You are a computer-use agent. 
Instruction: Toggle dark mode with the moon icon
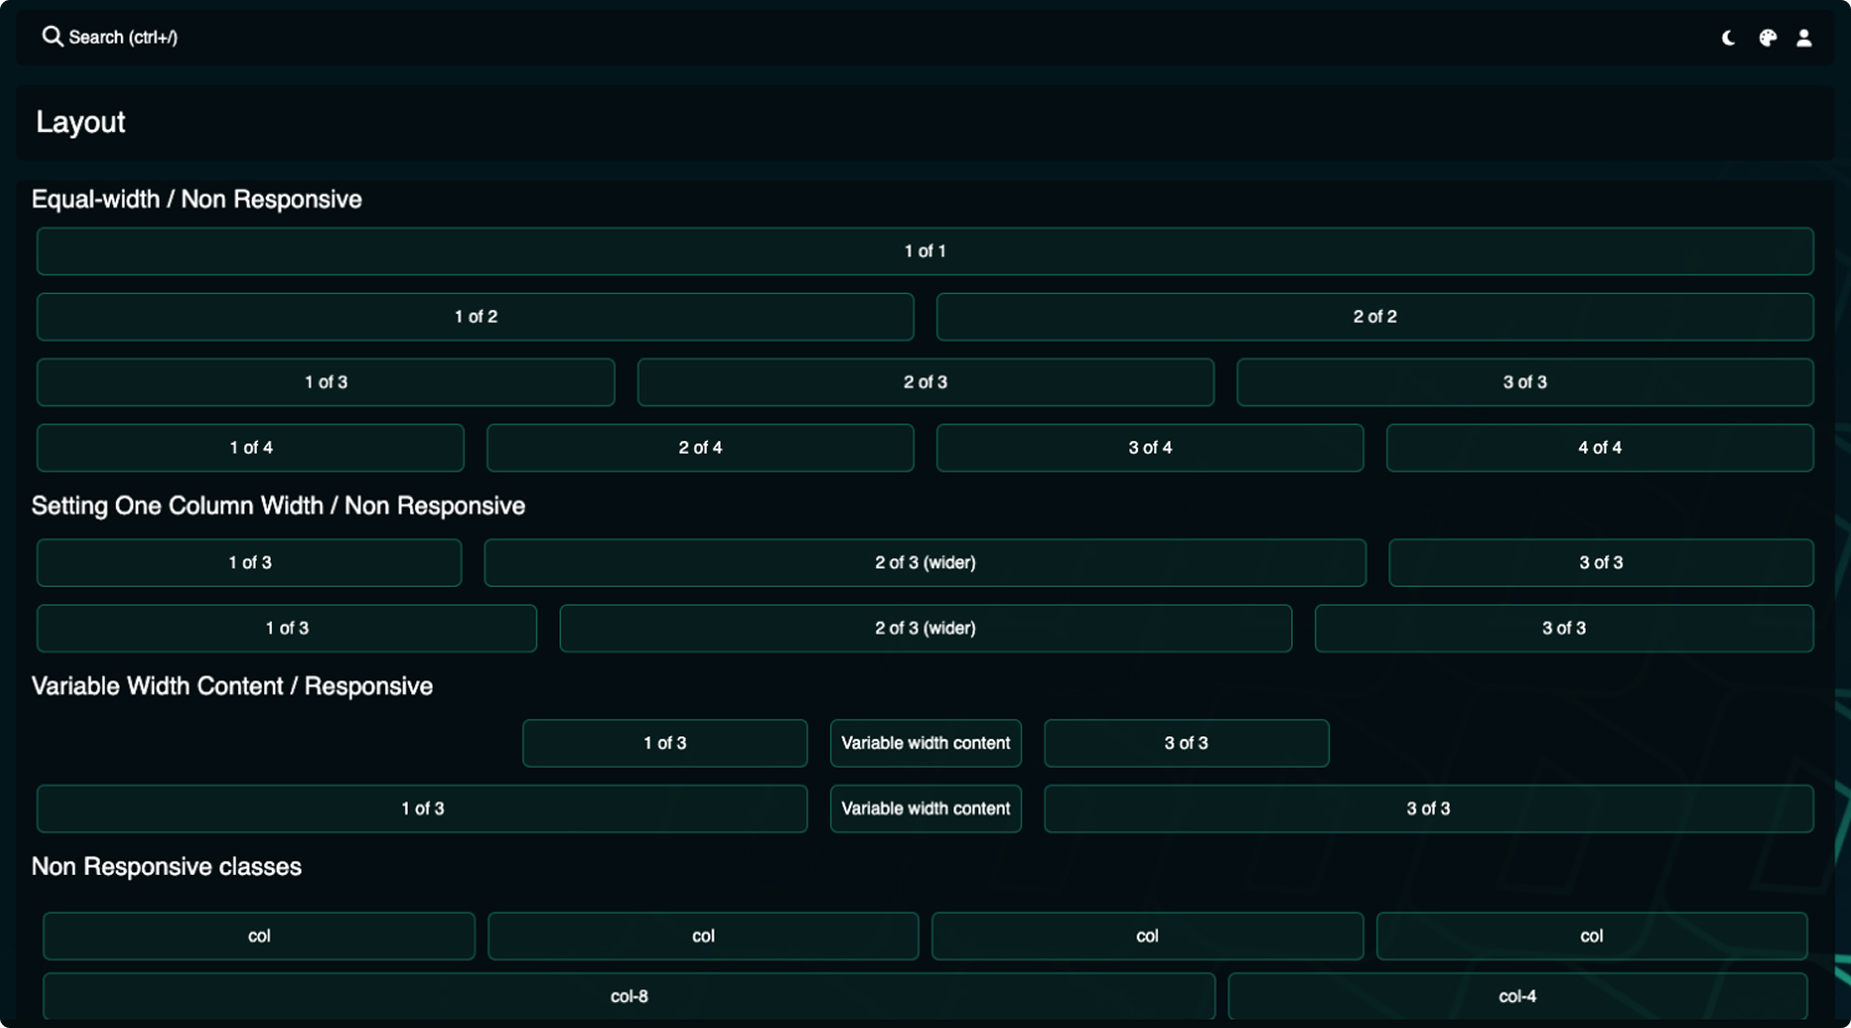point(1728,38)
